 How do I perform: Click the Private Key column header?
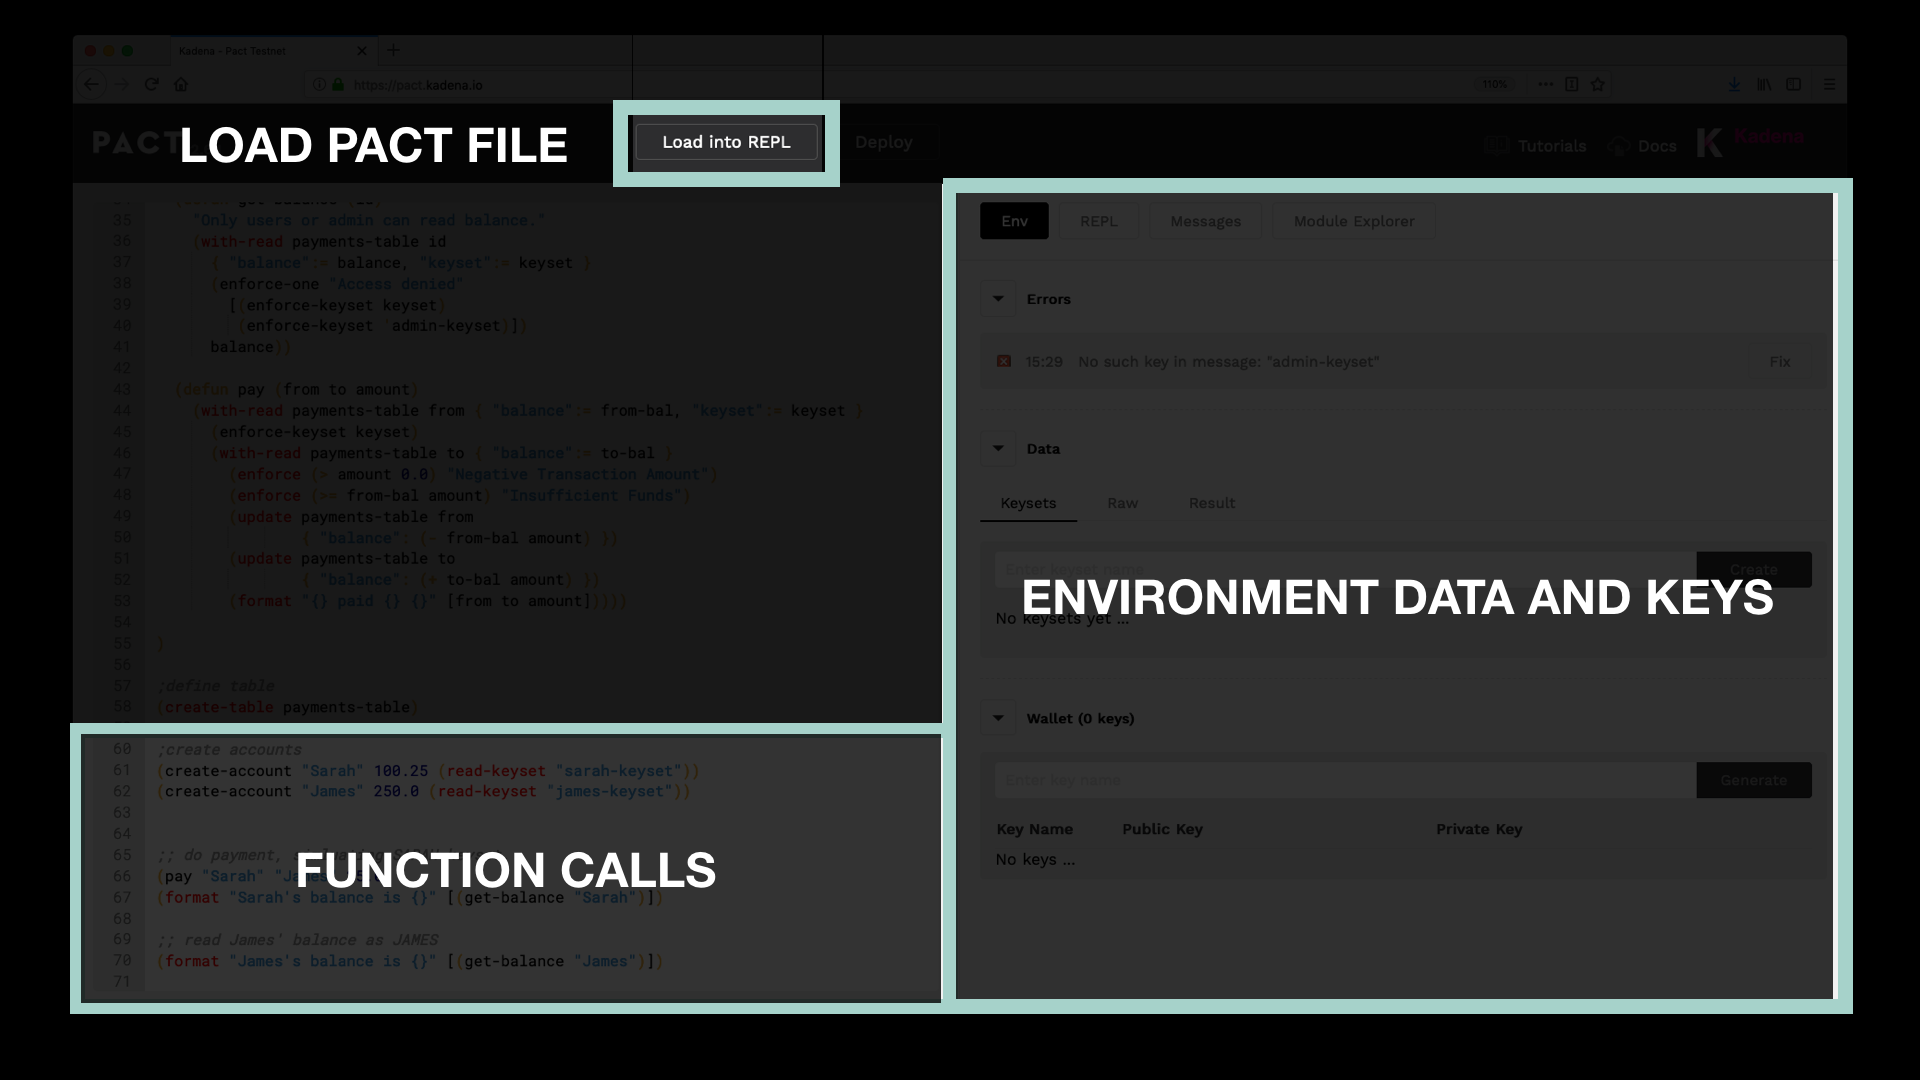[1479, 829]
